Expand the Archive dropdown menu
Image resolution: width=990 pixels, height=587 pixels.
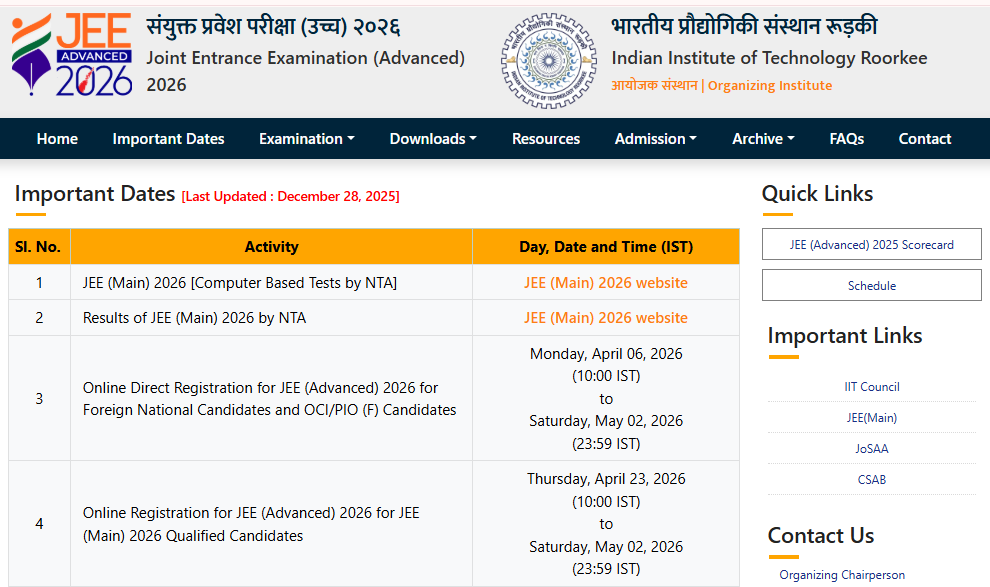762,139
